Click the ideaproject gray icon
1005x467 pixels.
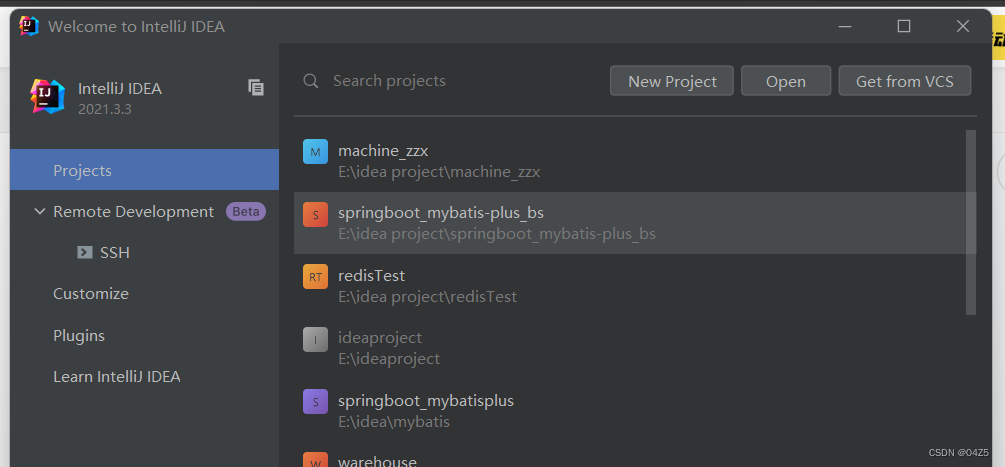[315, 340]
